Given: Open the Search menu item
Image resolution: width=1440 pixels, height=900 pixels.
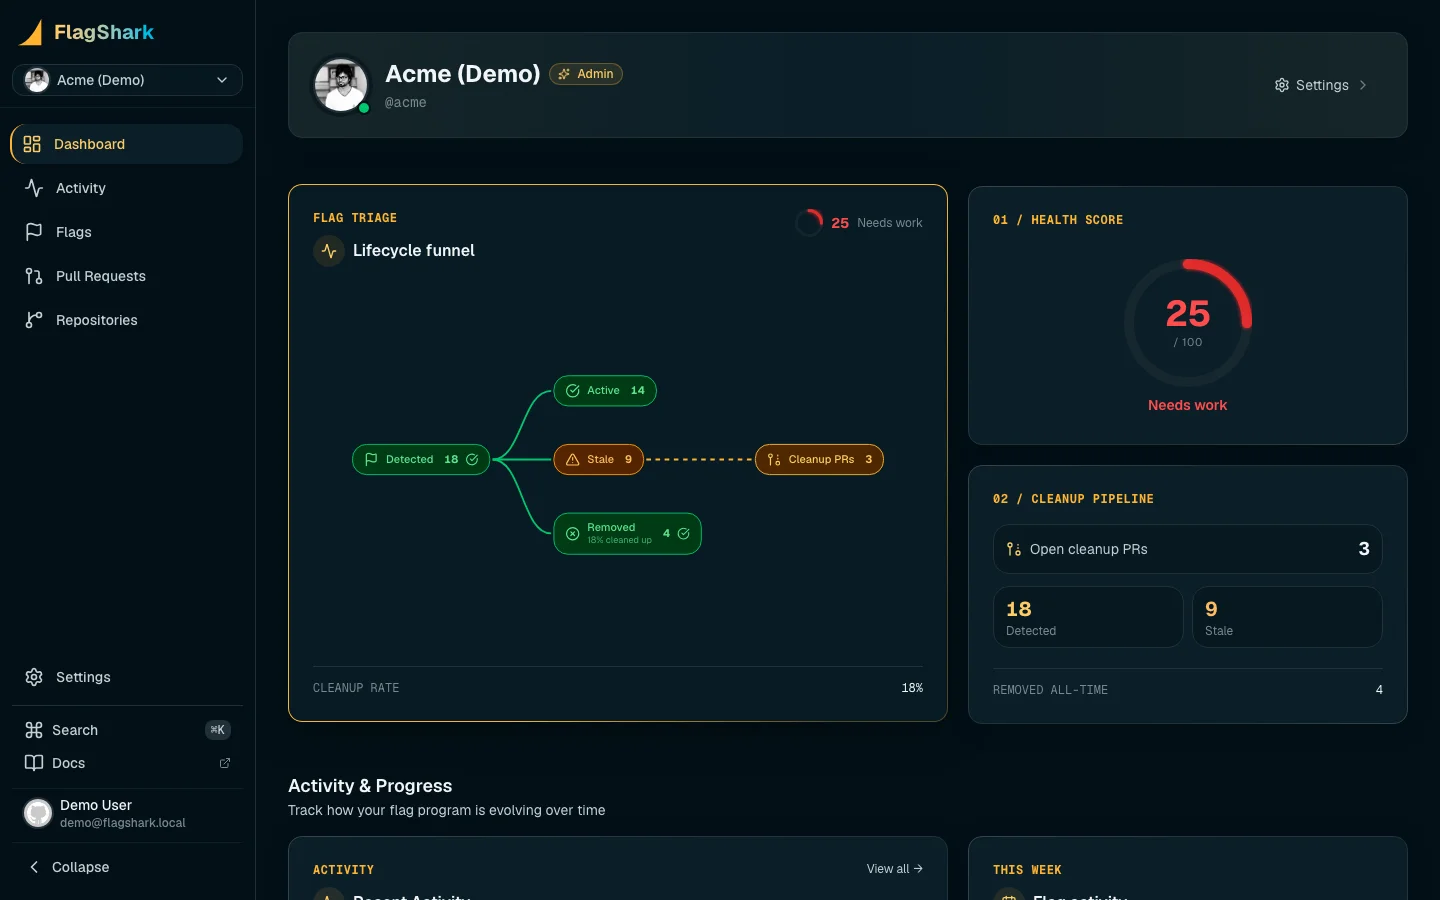Looking at the screenshot, I should pyautogui.click(x=127, y=730).
